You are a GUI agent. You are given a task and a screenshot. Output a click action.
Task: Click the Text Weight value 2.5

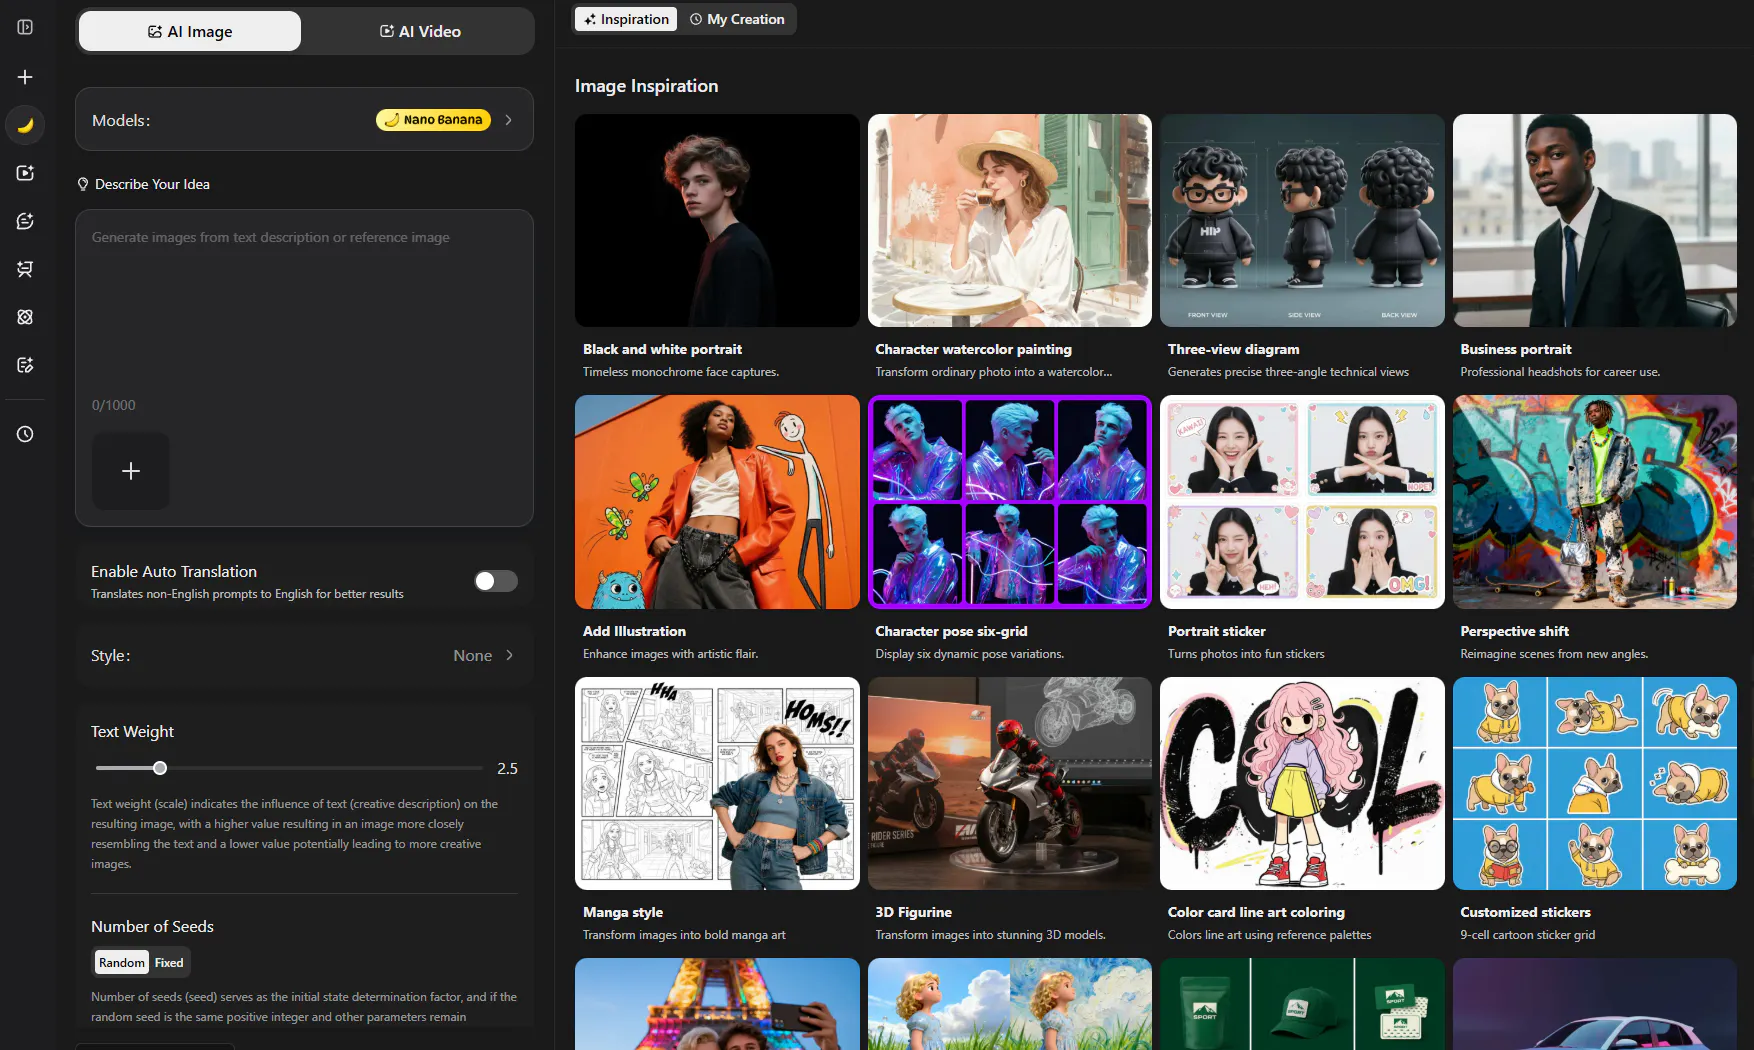(507, 769)
